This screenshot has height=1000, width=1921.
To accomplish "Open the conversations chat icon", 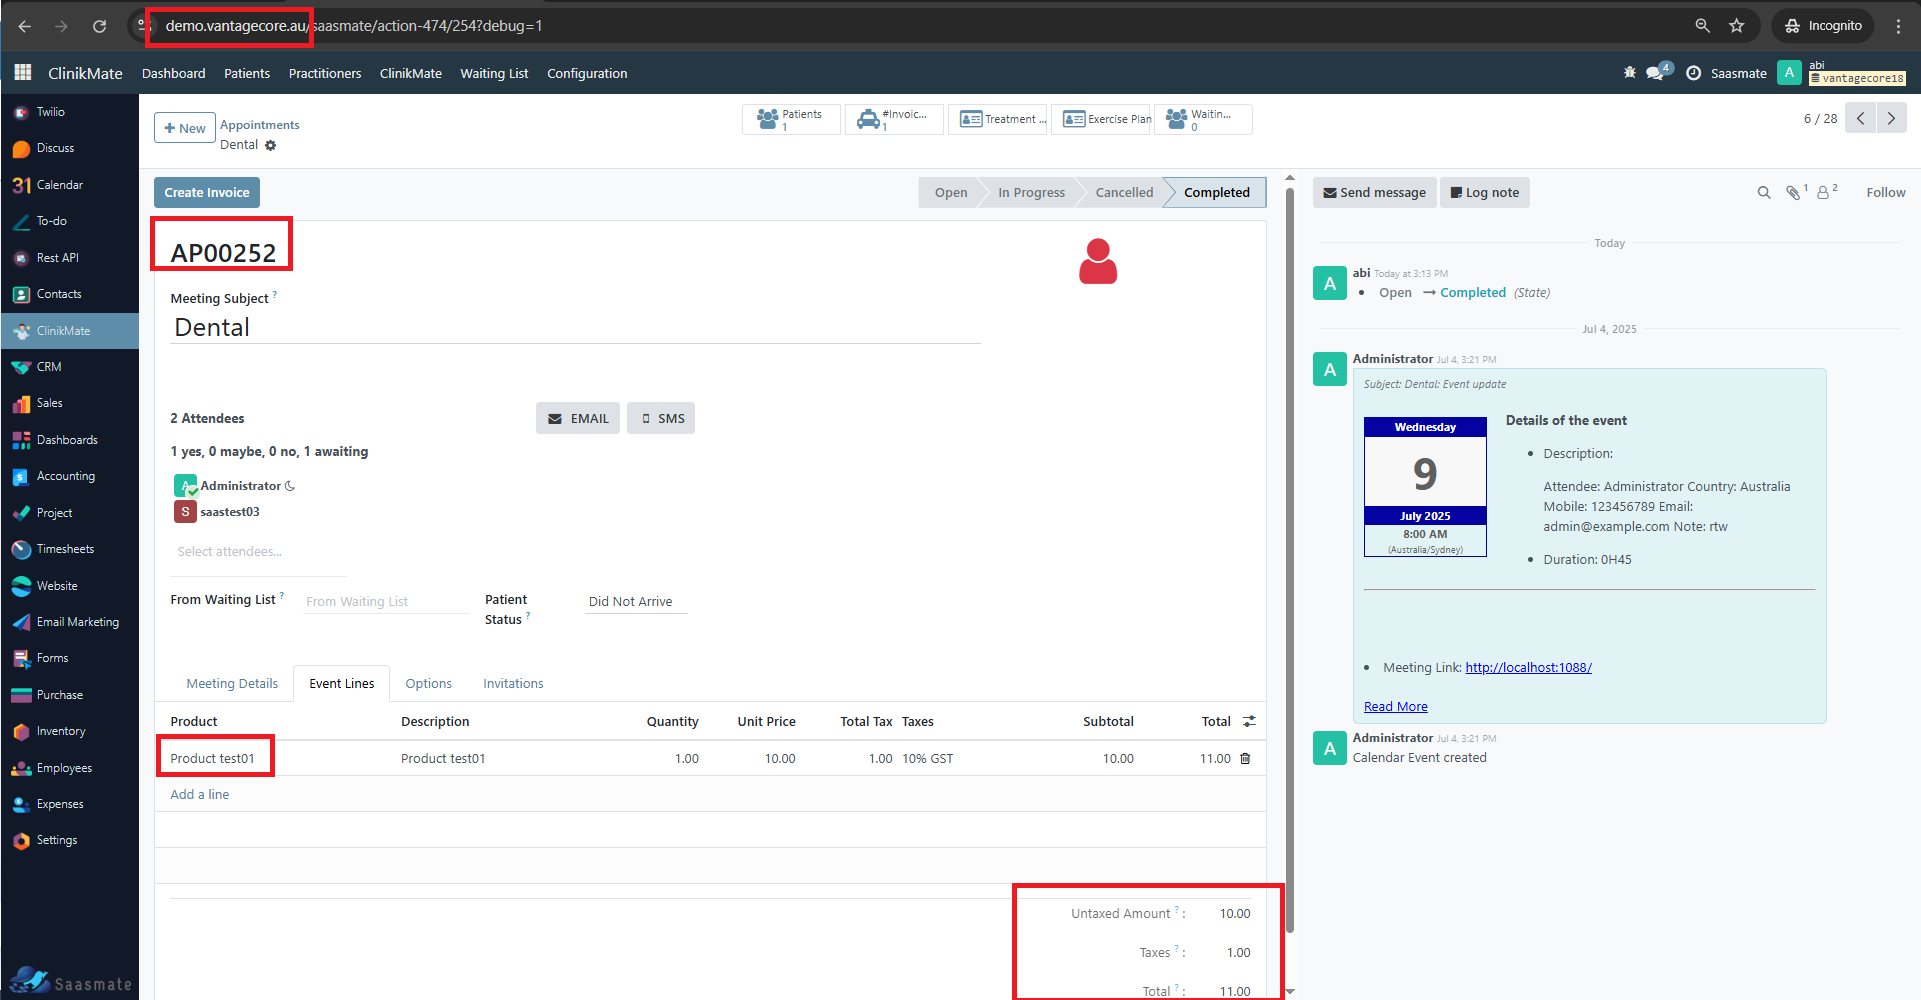I will point(1656,73).
